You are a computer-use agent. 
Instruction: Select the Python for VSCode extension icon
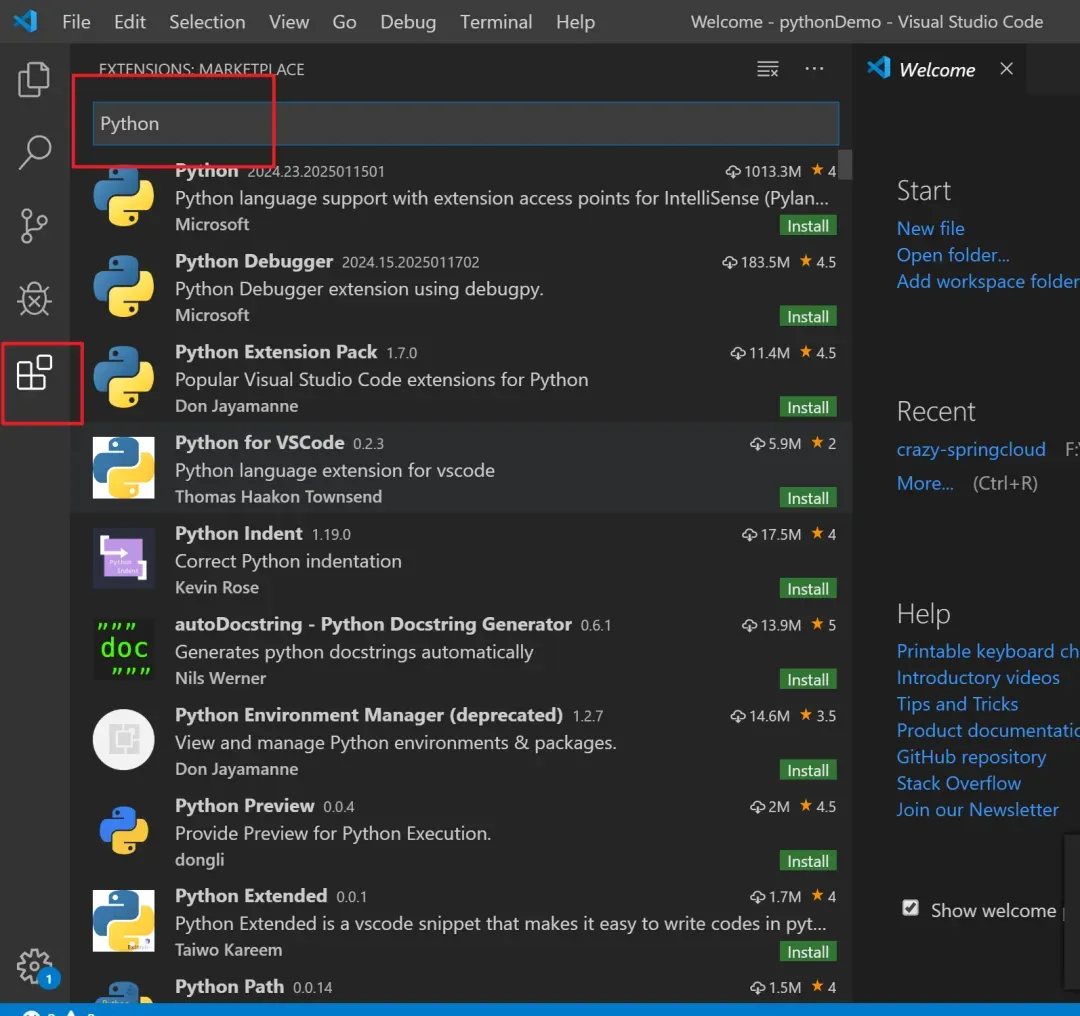pyautogui.click(x=124, y=468)
